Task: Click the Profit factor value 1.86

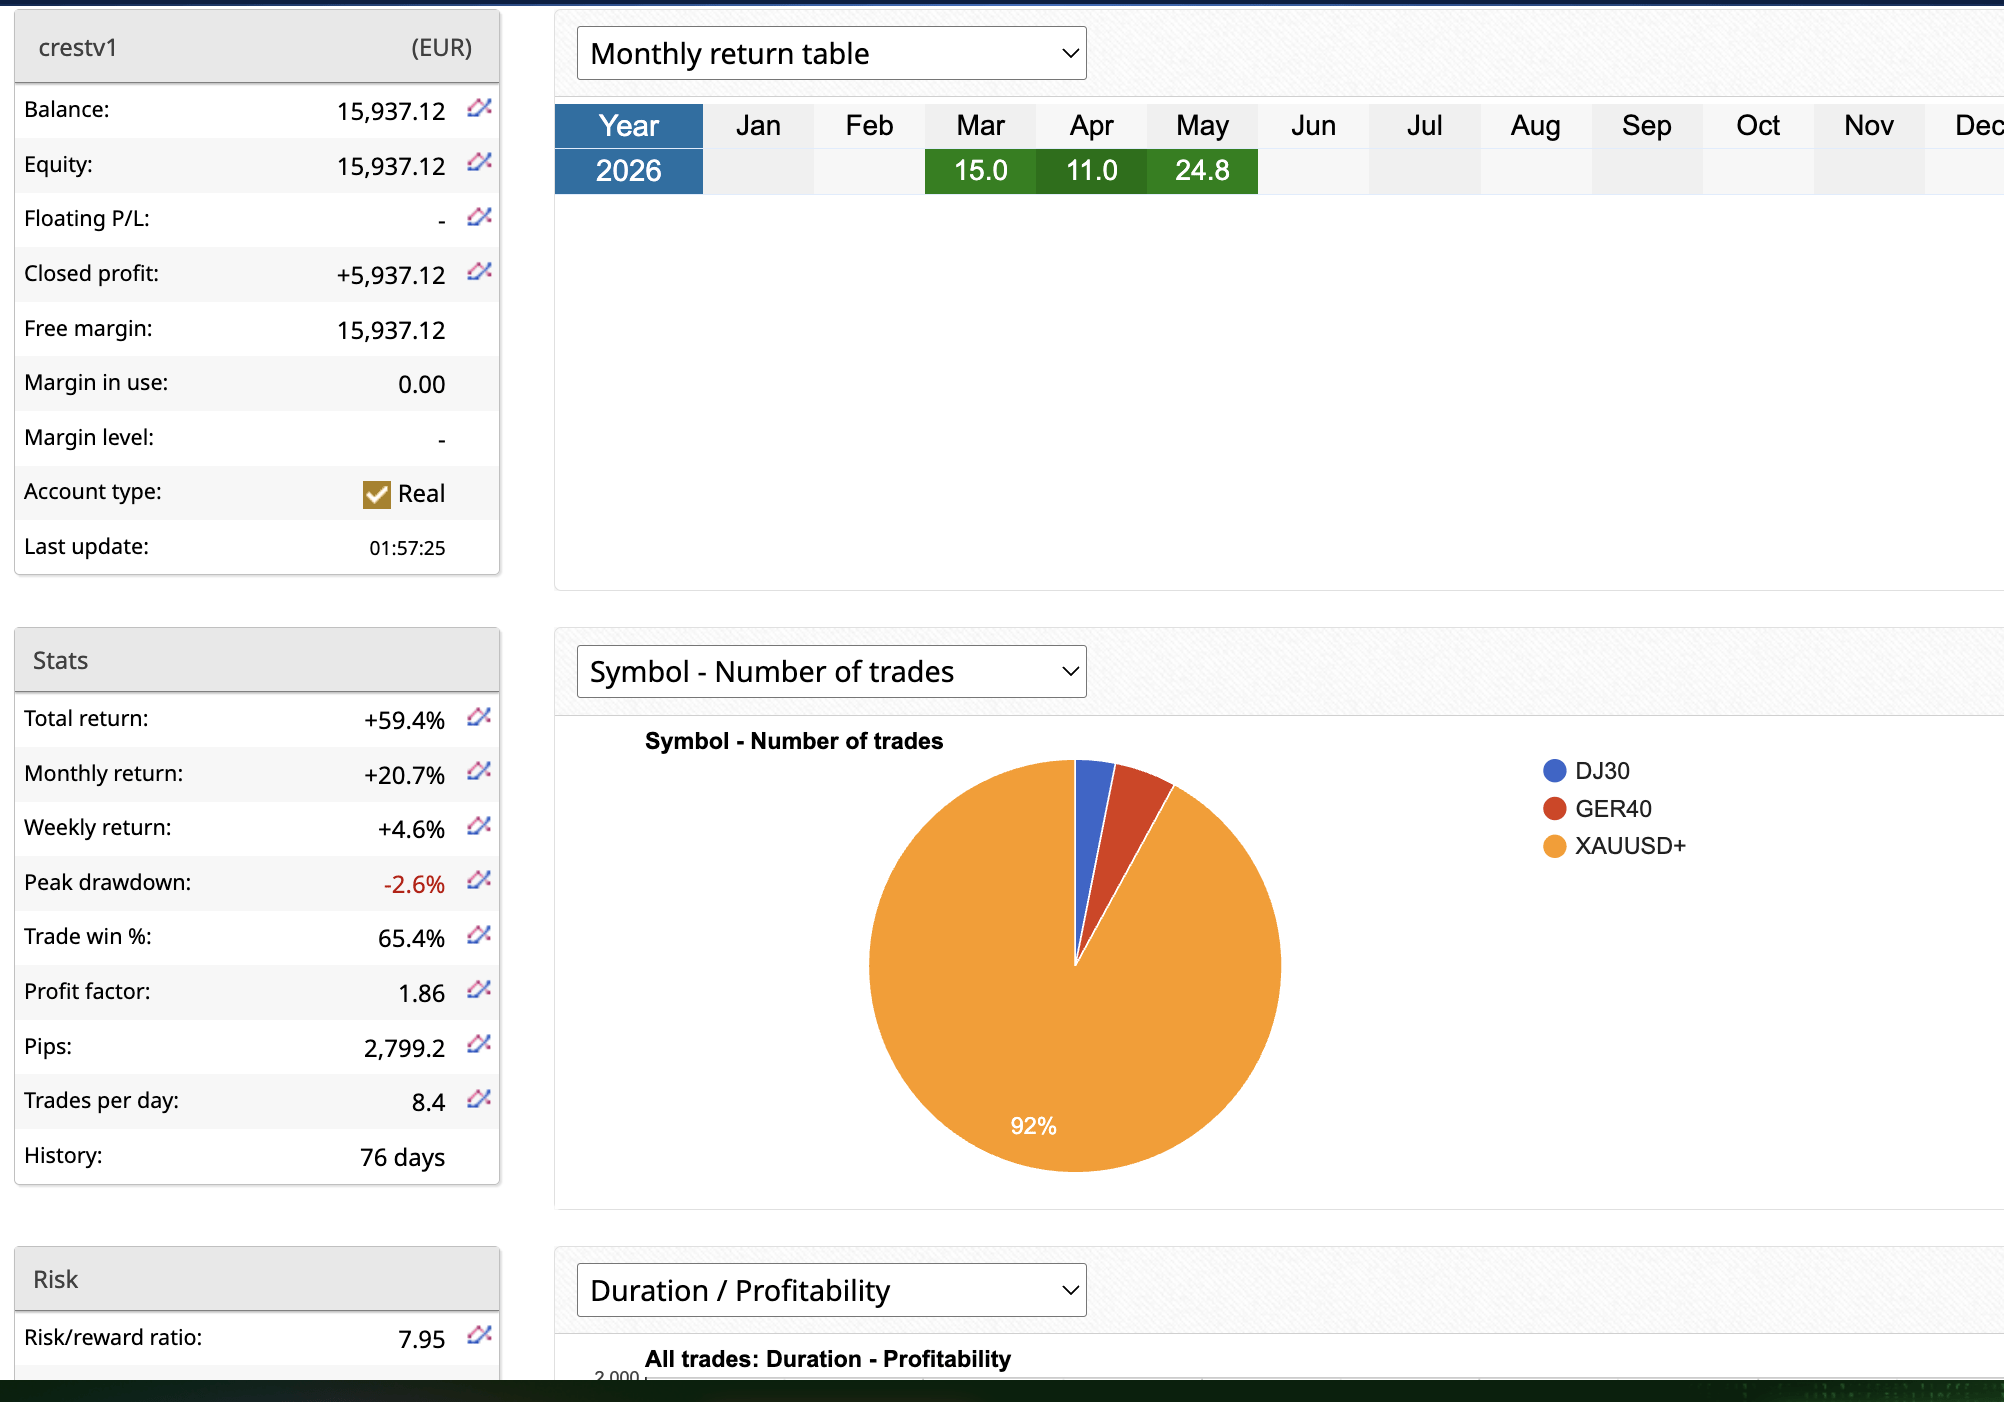Action: [422, 993]
